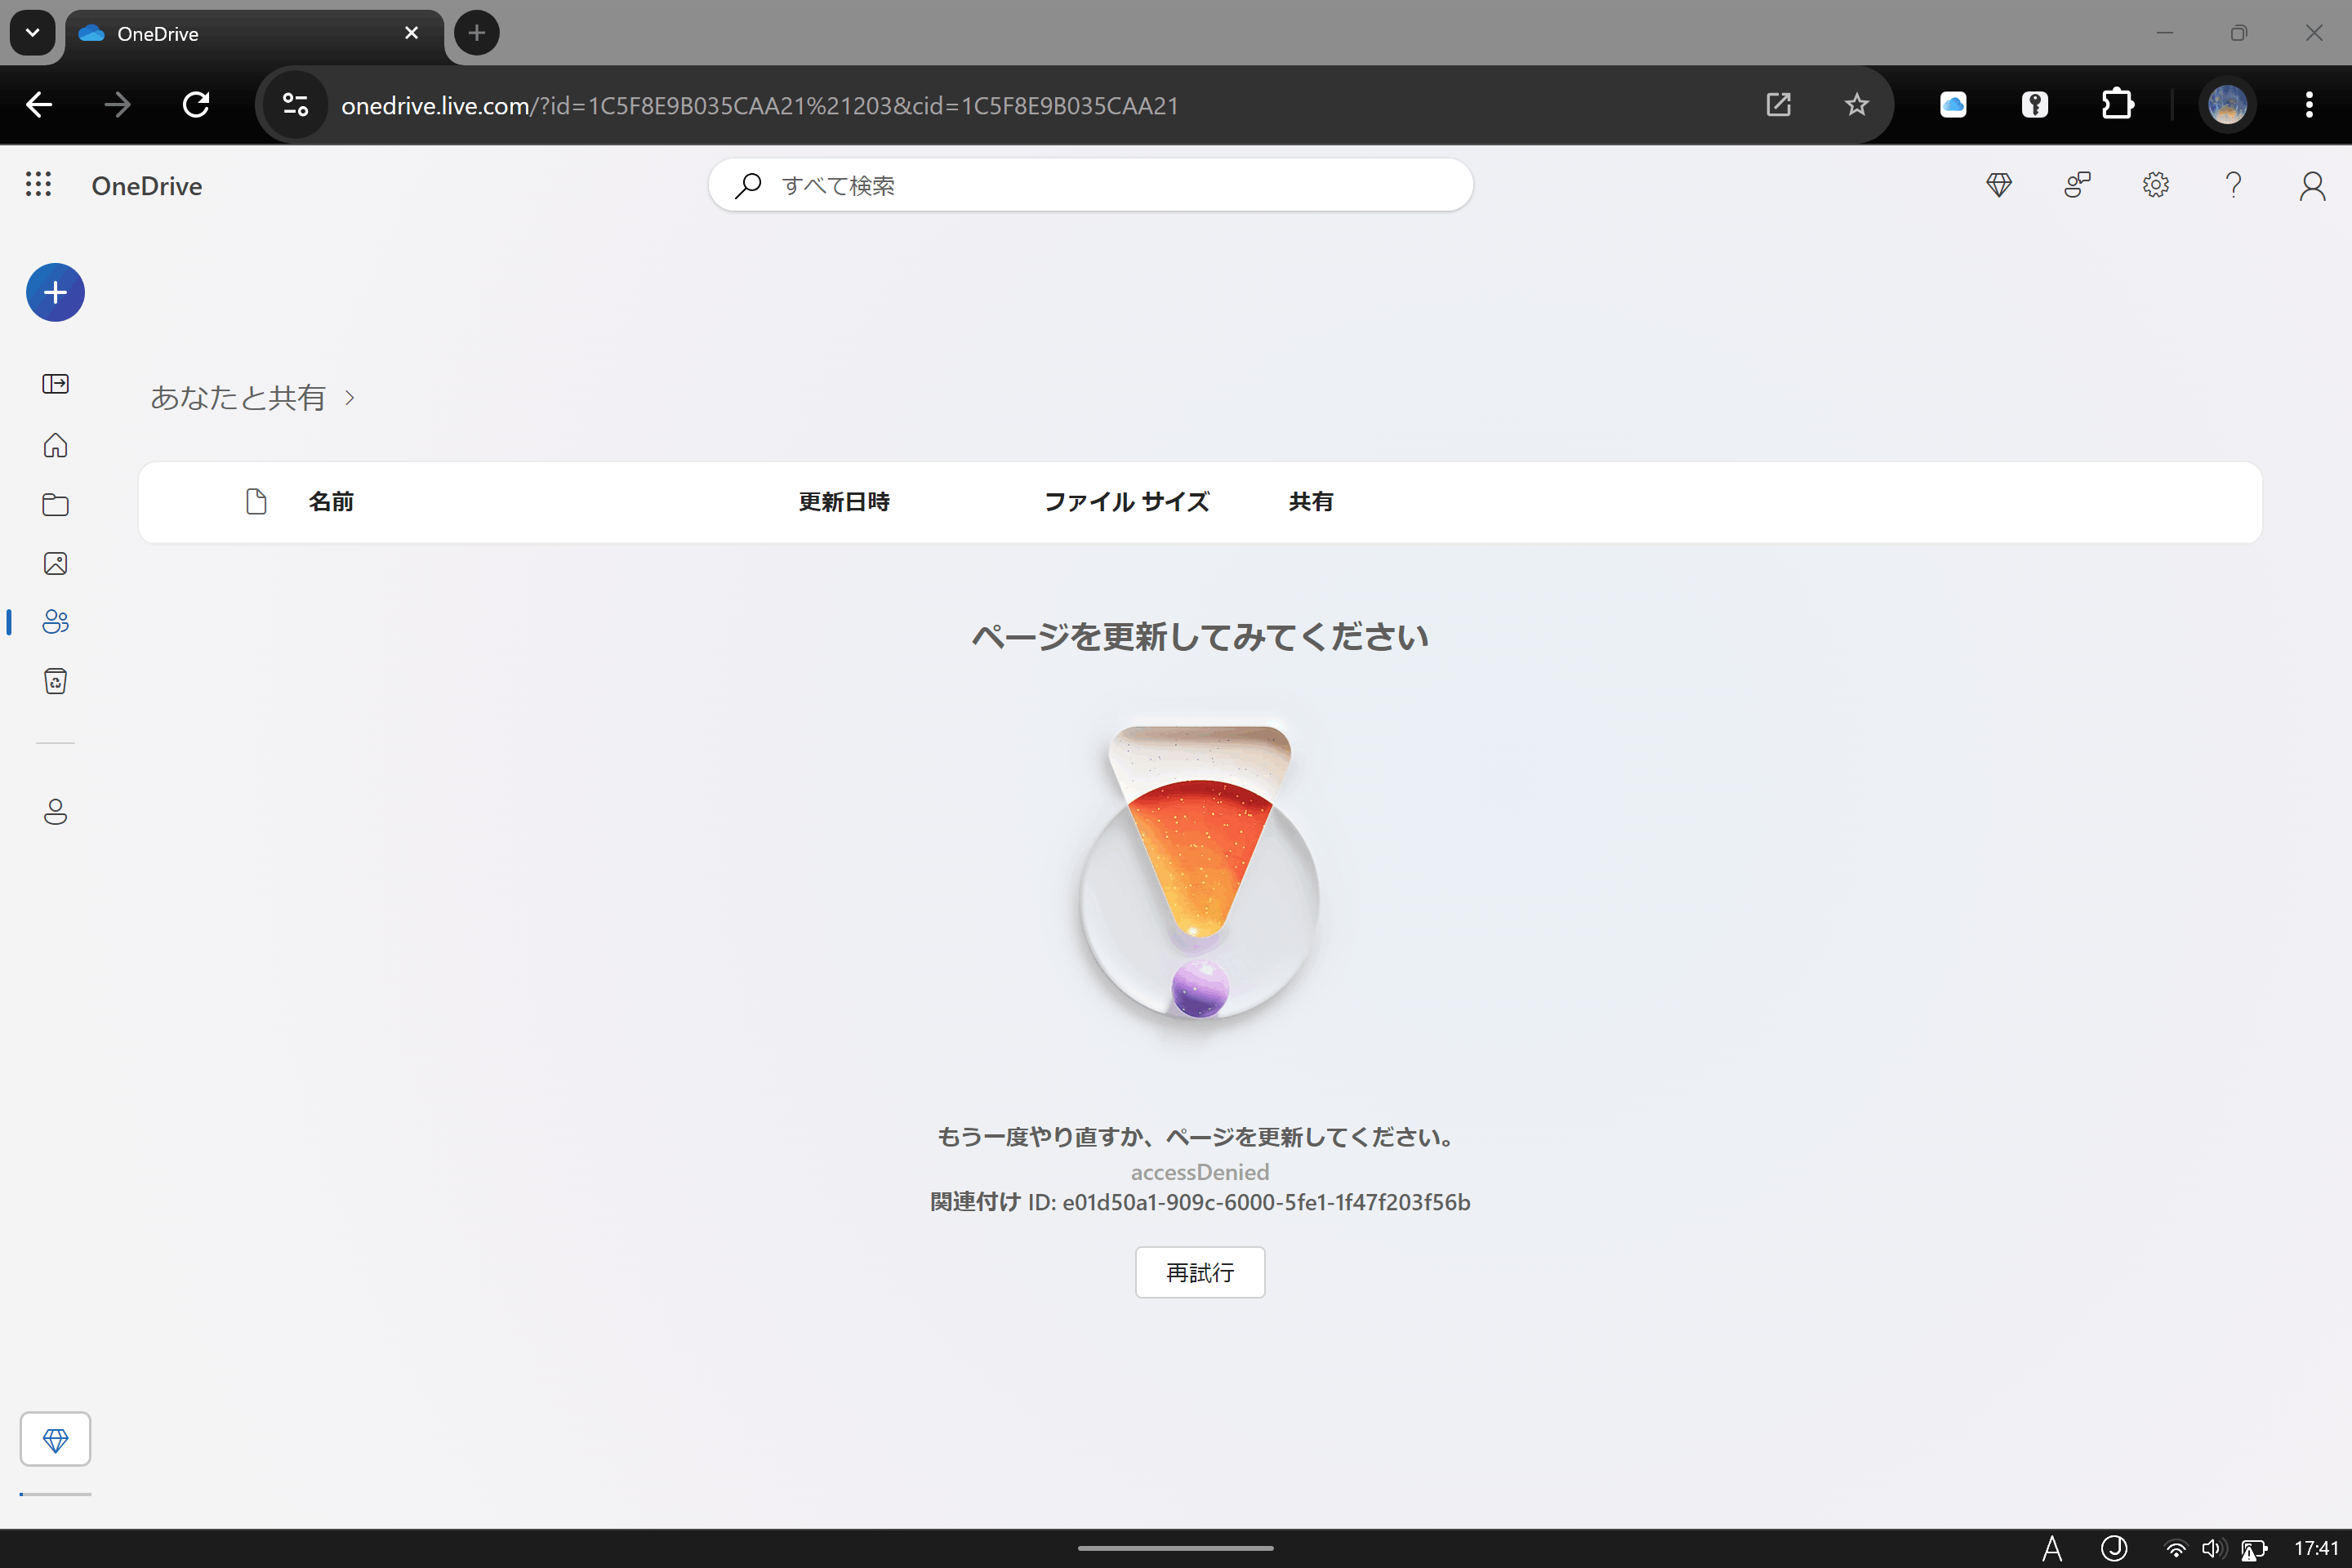Open Help using the question mark icon
The height and width of the screenshot is (1568, 2352).
(2233, 185)
